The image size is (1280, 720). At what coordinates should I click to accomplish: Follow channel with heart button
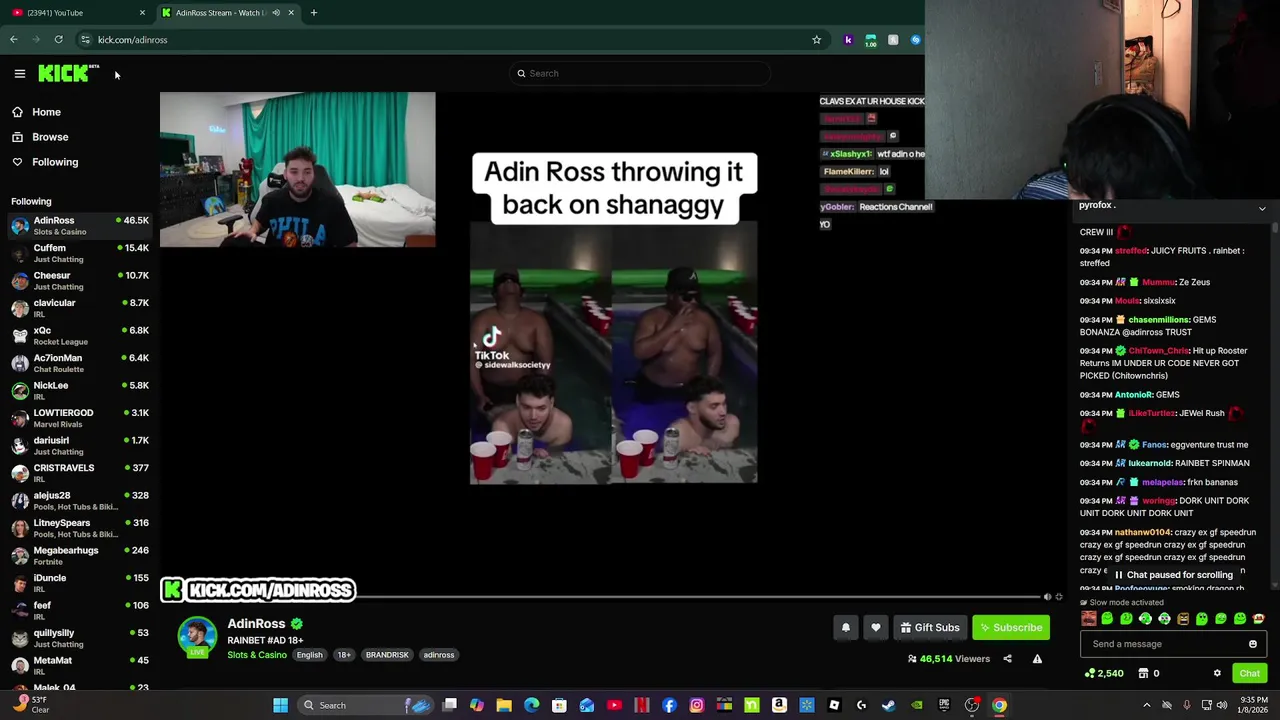[875, 627]
